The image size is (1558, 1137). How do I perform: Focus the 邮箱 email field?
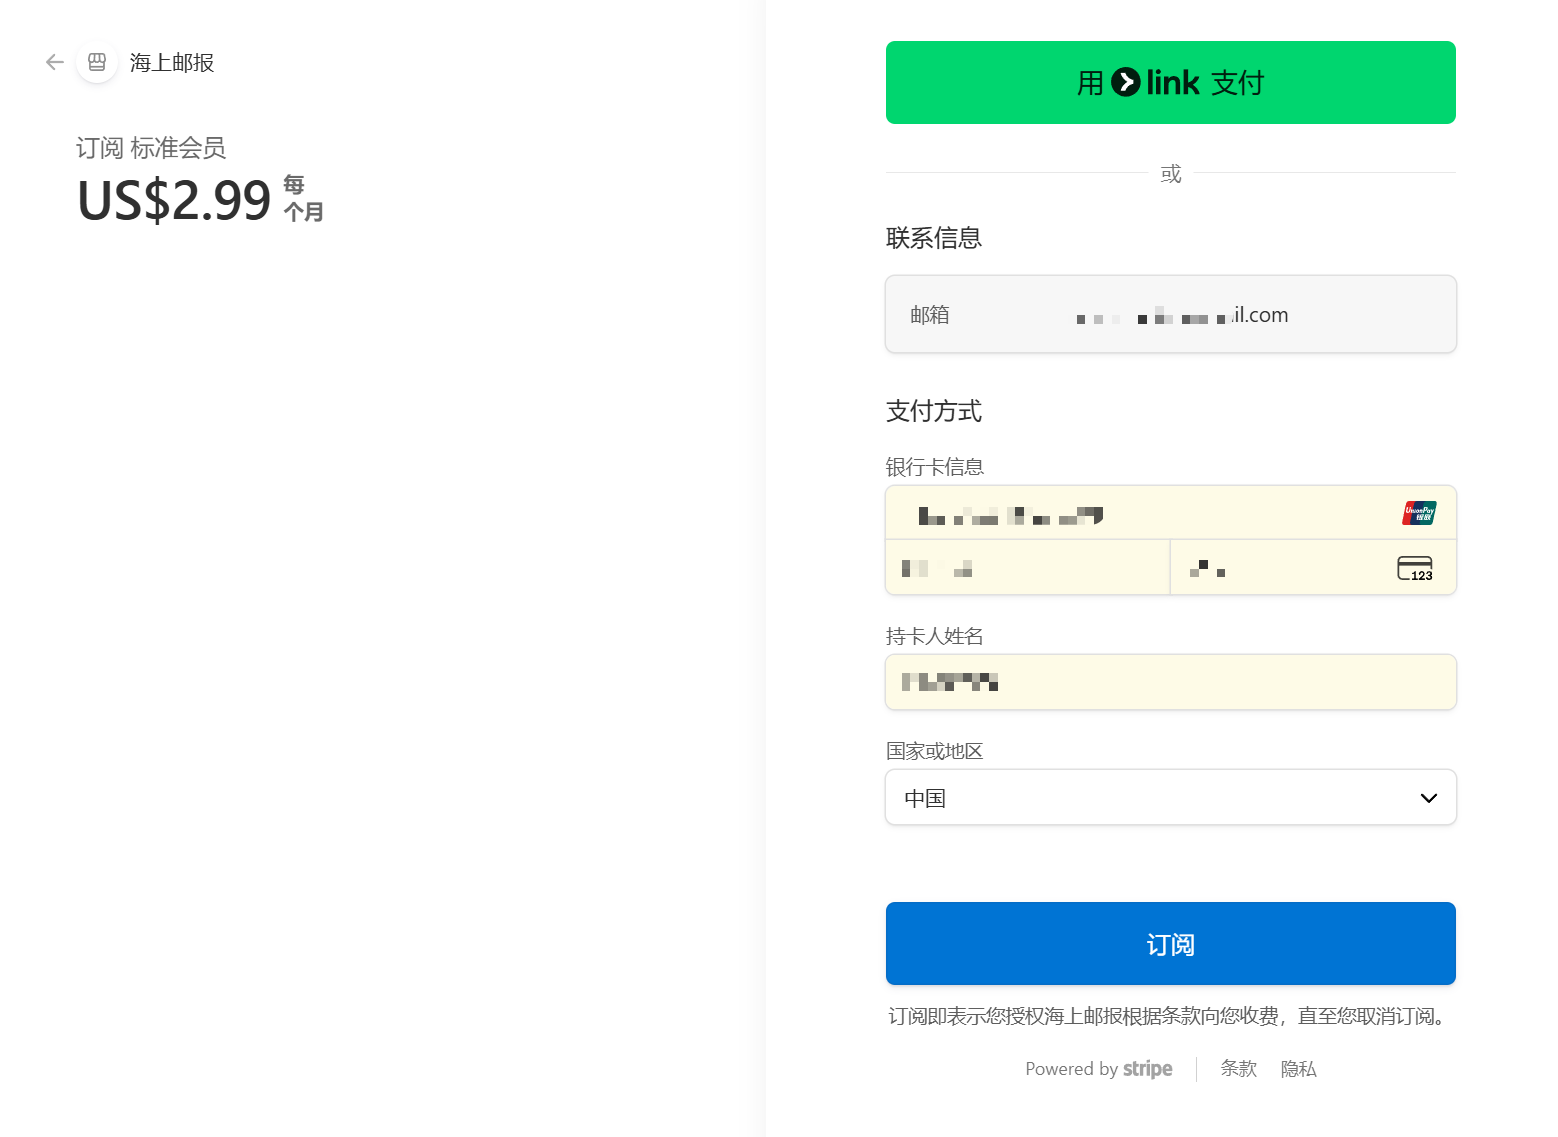[x=1170, y=314]
